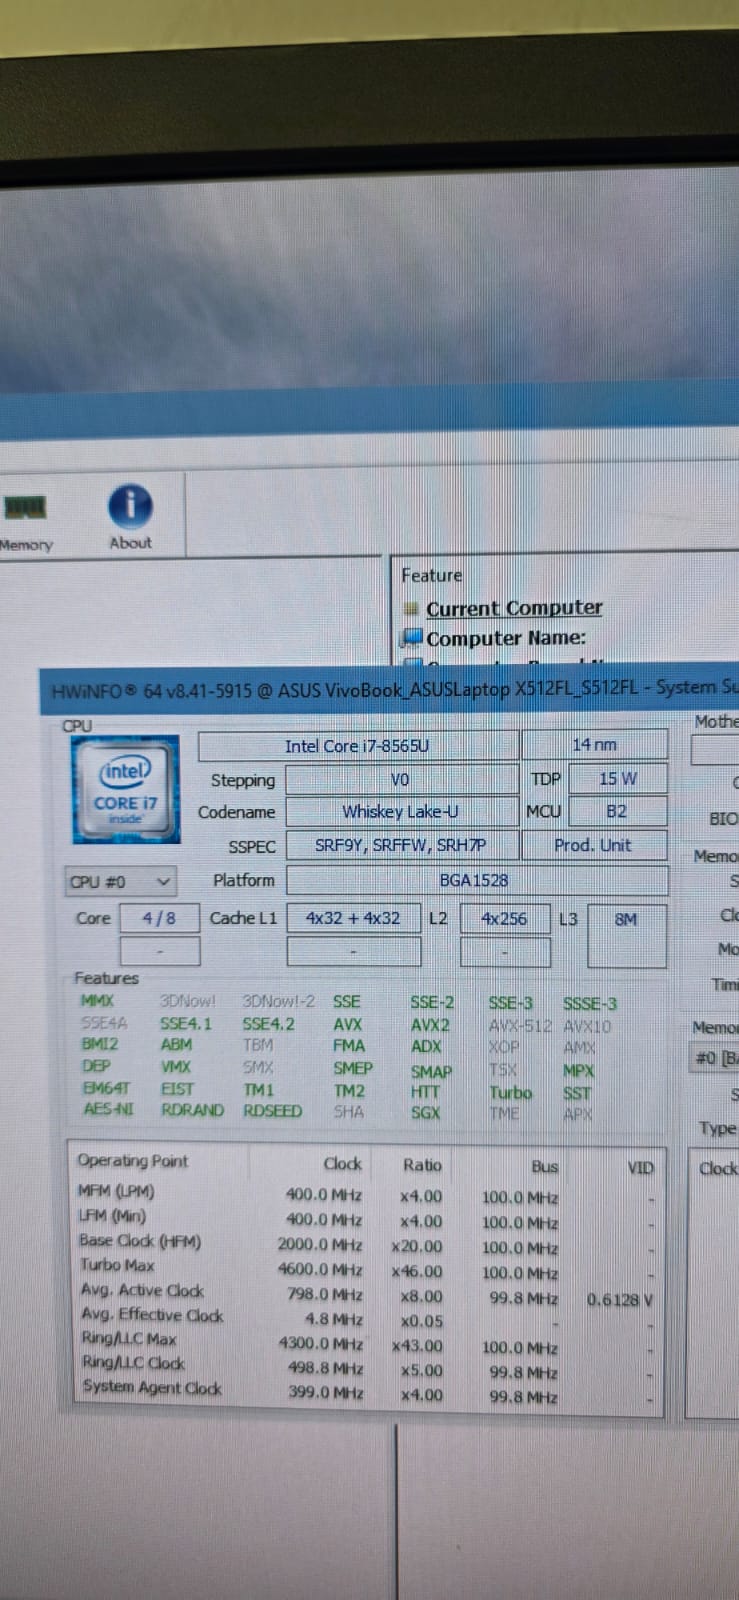
Task: Click the Operating Point column header
Action: (x=132, y=1161)
